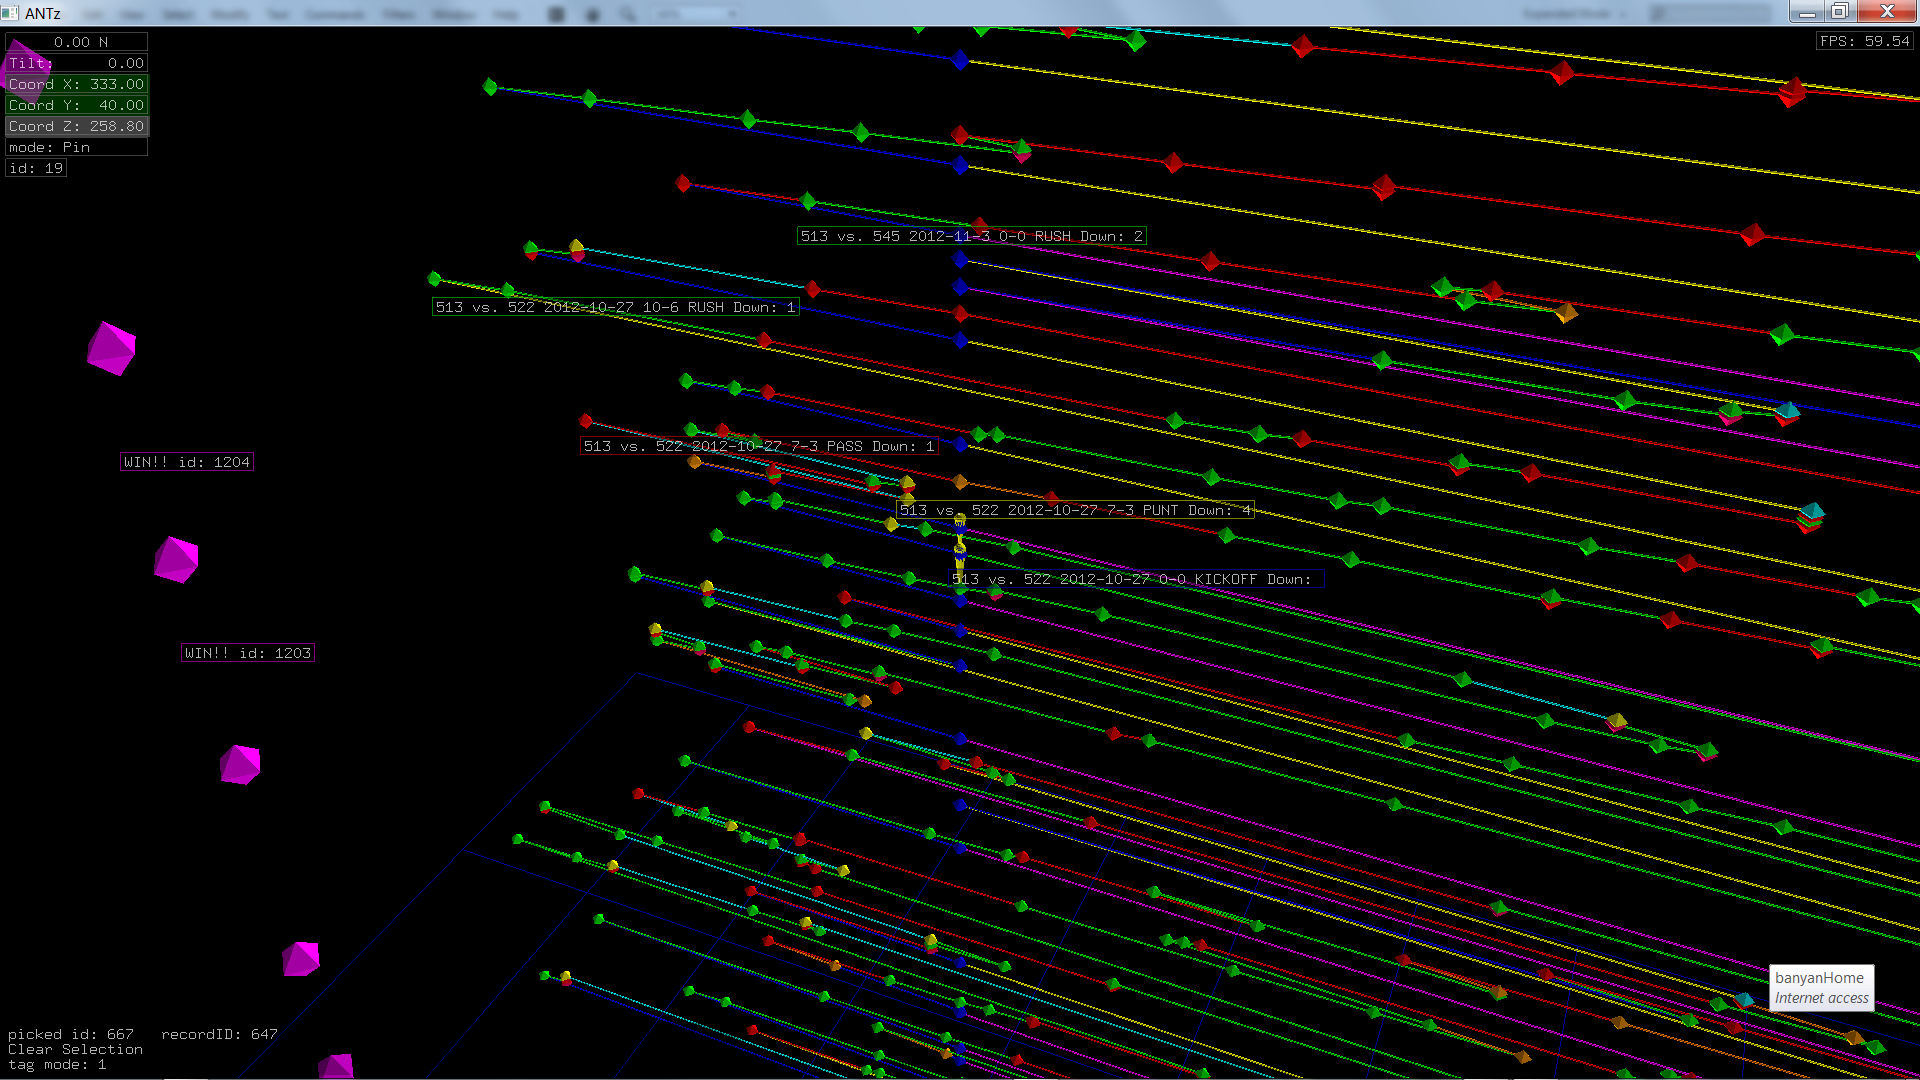Screen dimensions: 1920x1080
Task: Select the magenta node beside WIN!! id: 1203
Action: click(x=240, y=765)
